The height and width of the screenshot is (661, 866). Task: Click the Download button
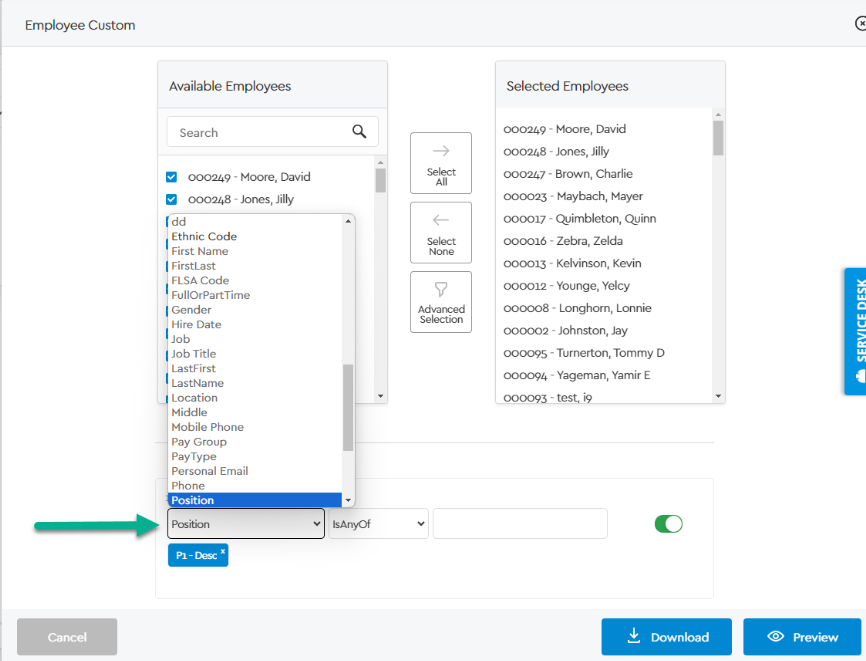666,637
